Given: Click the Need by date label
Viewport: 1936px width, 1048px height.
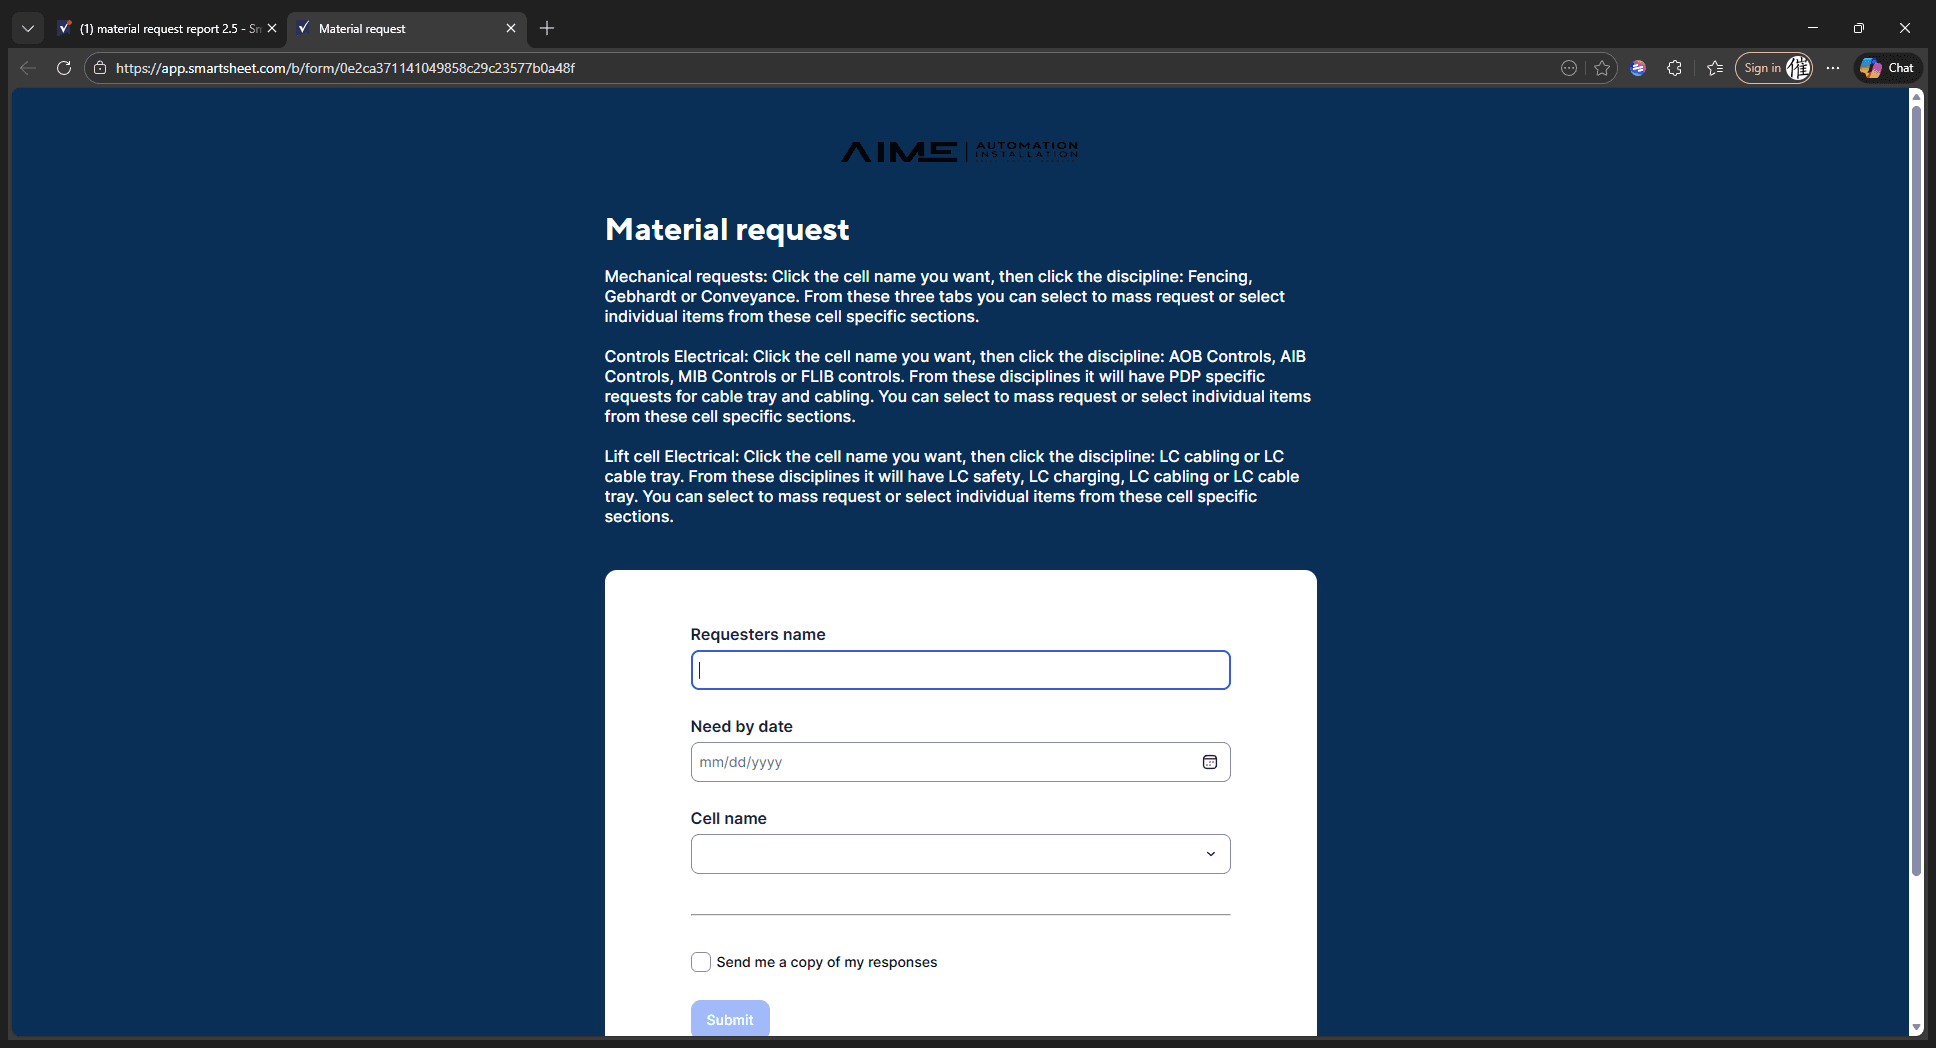Looking at the screenshot, I should tap(741, 726).
